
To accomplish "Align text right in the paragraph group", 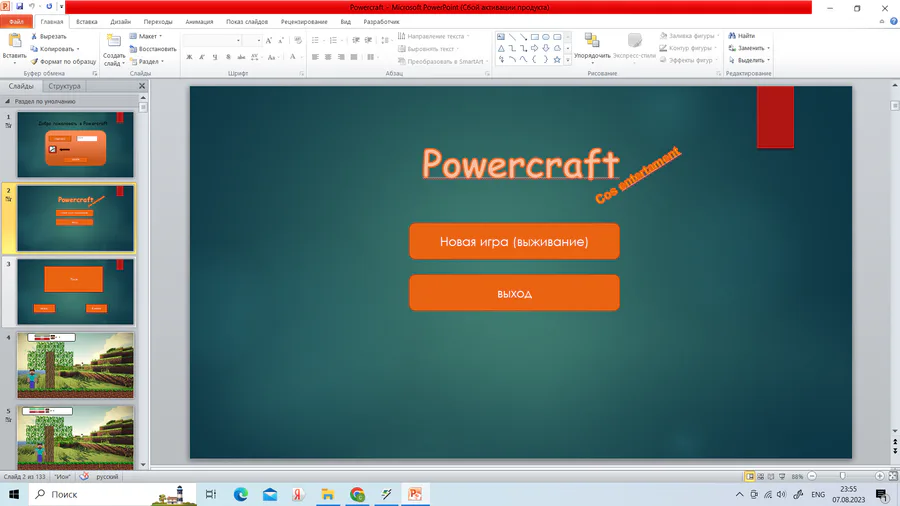I will [x=341, y=57].
